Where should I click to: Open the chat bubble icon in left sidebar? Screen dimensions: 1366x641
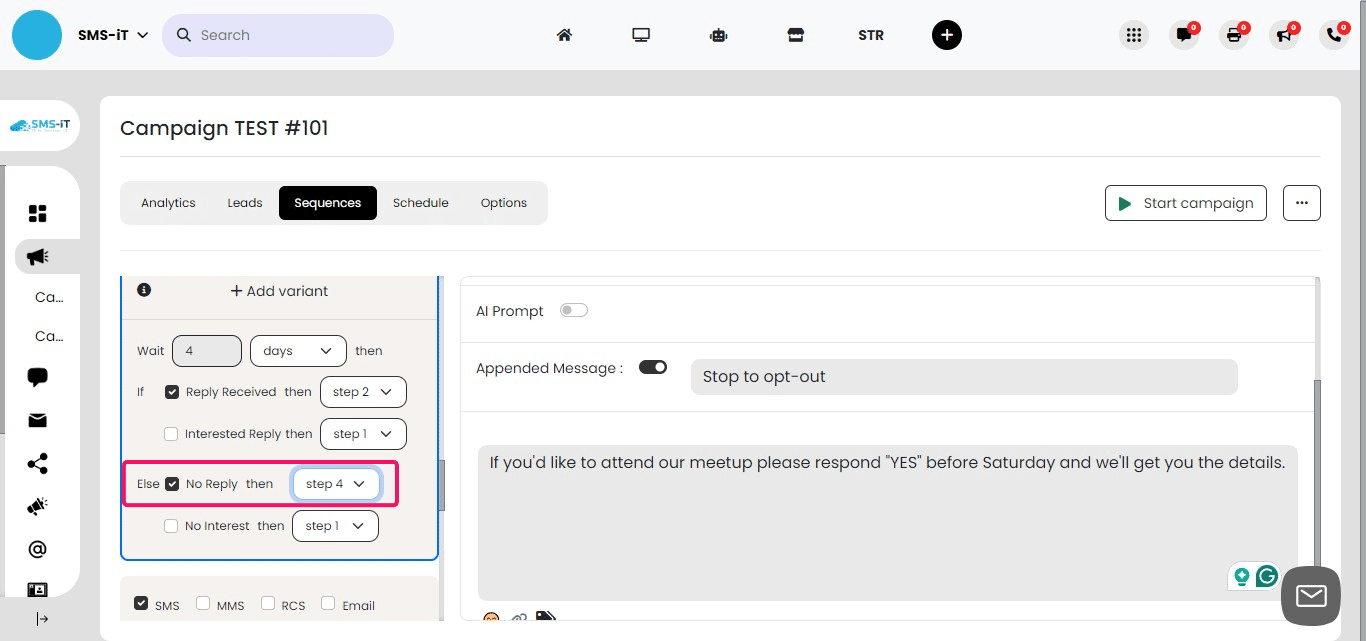coord(37,377)
